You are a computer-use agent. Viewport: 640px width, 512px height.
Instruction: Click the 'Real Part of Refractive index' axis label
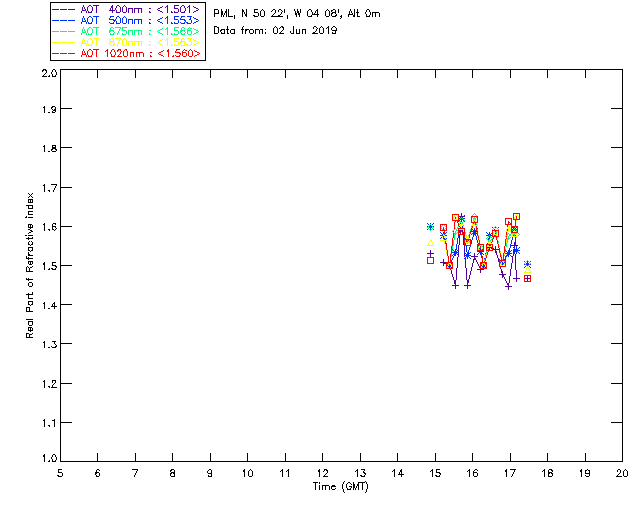[29, 265]
